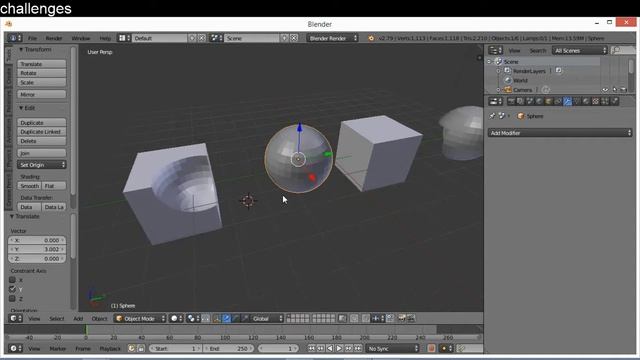640x360 pixels.
Task: Open the timeline editor type icon
Action: 16,348
